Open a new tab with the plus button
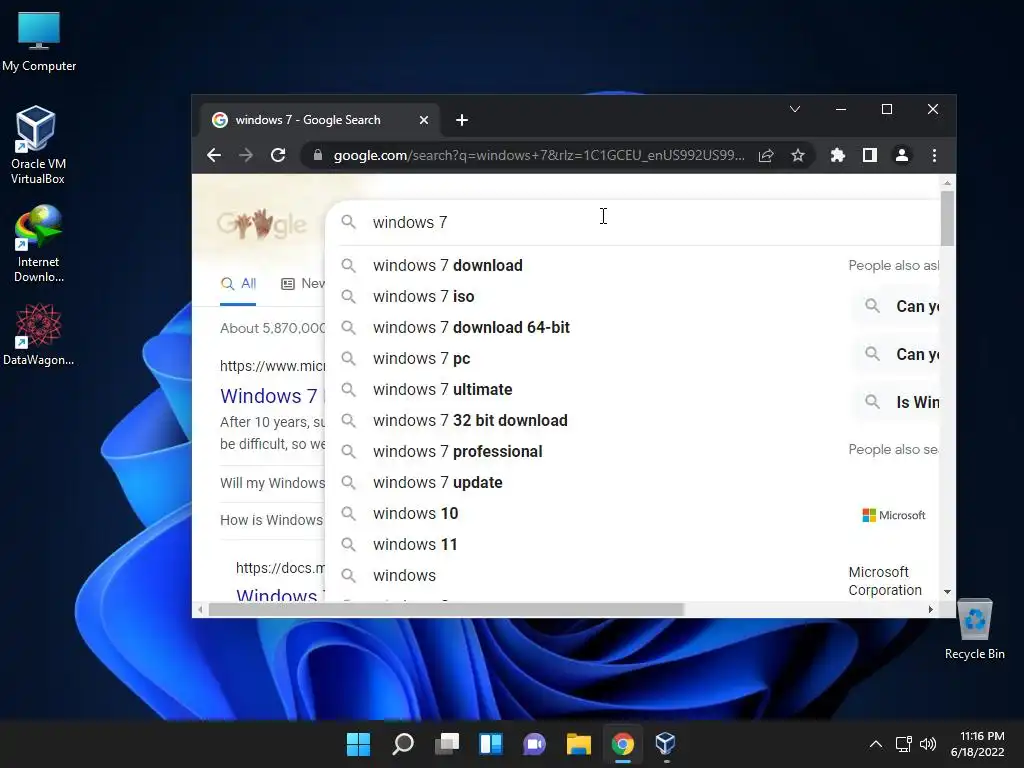This screenshot has width=1024, height=768. point(462,120)
